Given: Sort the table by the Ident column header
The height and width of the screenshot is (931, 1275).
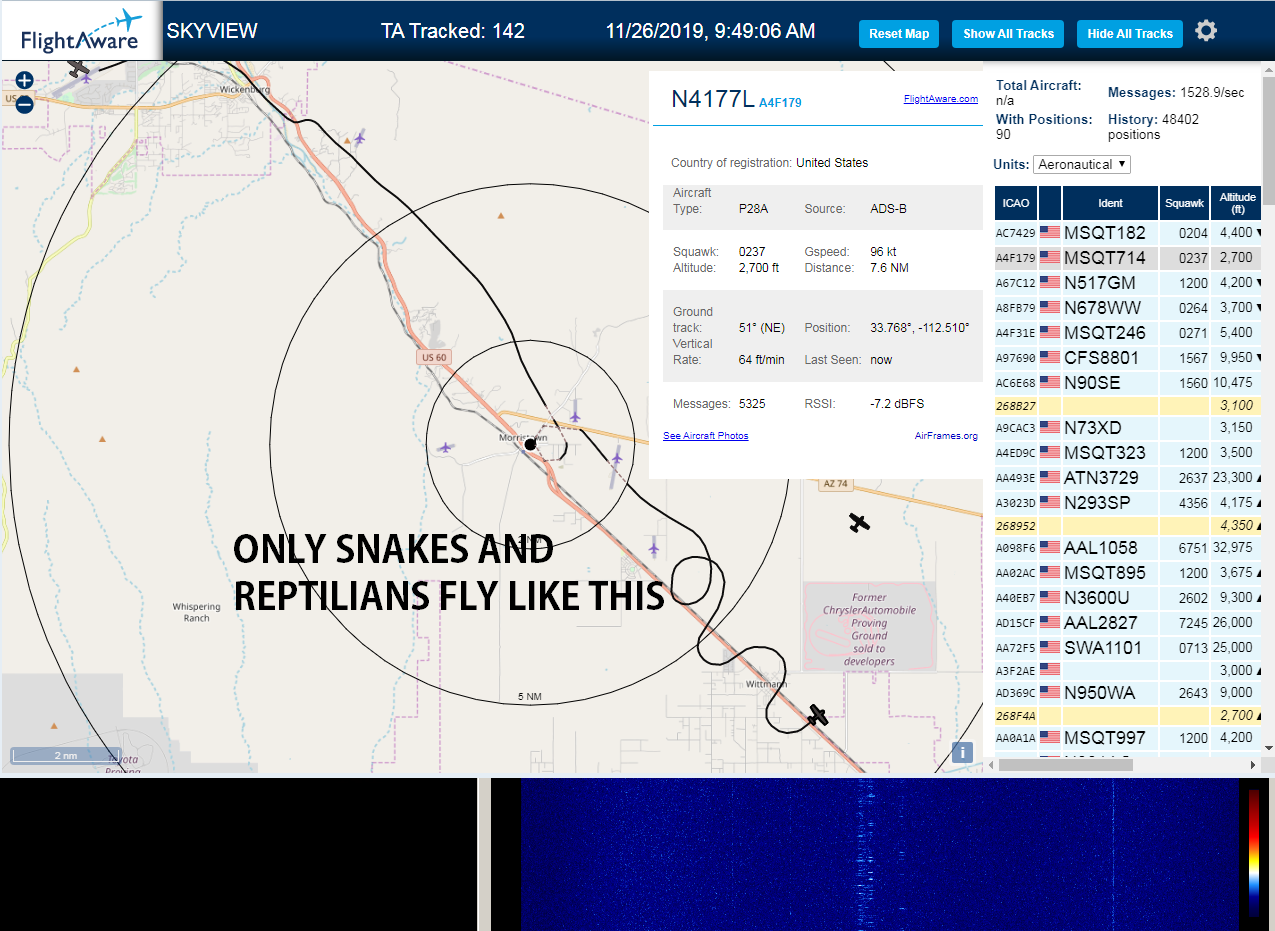Looking at the screenshot, I should click(1110, 203).
